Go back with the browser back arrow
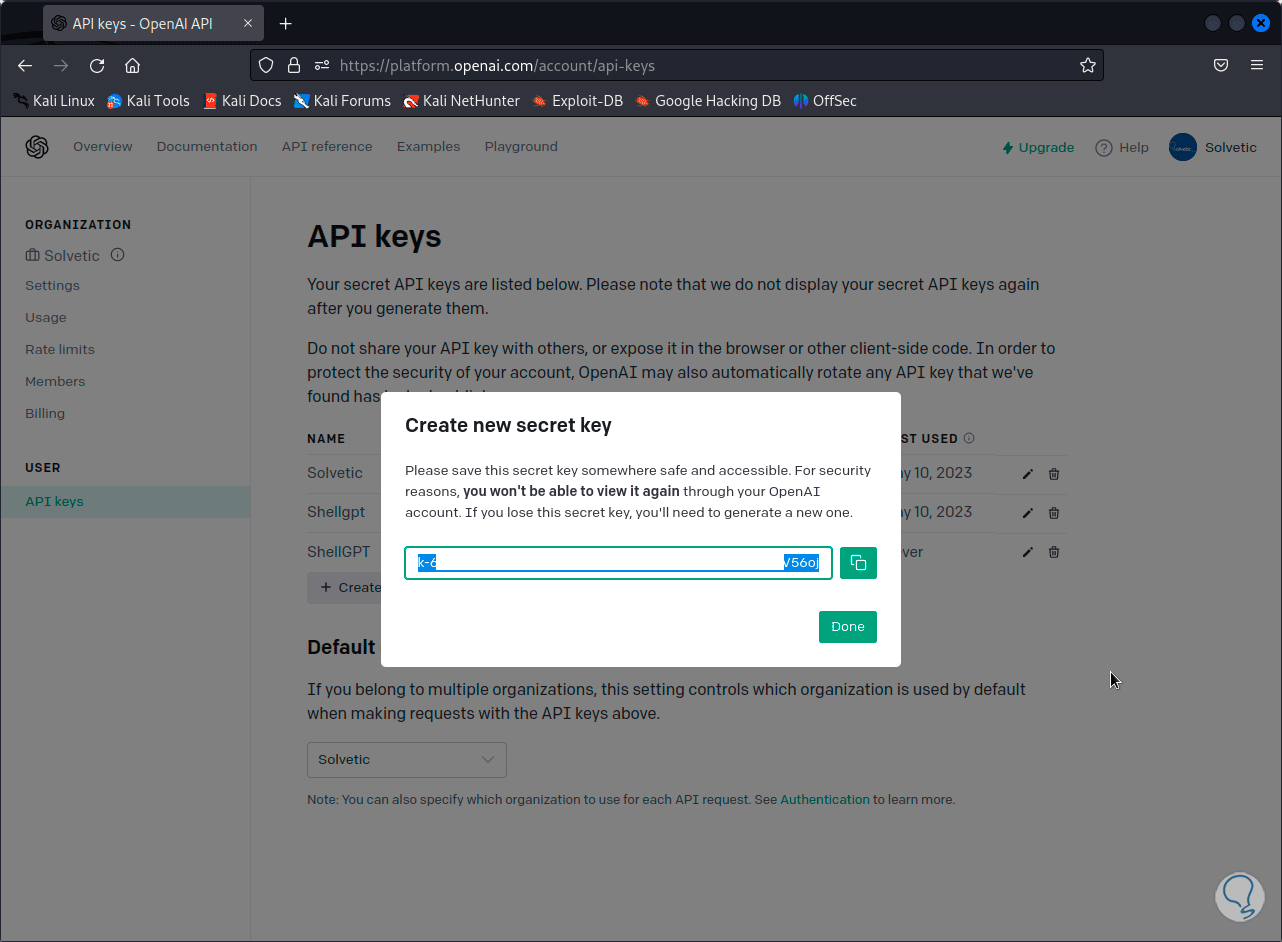Screen dimensions: 1282x942 click(x=25, y=66)
